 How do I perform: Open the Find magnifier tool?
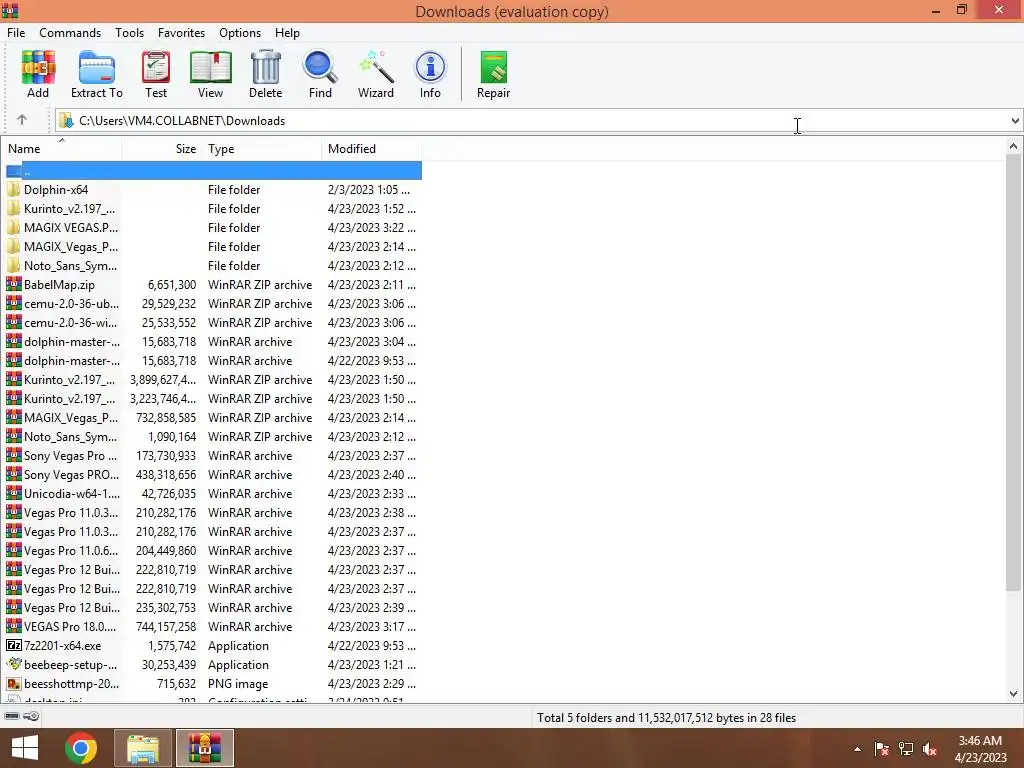[320, 74]
